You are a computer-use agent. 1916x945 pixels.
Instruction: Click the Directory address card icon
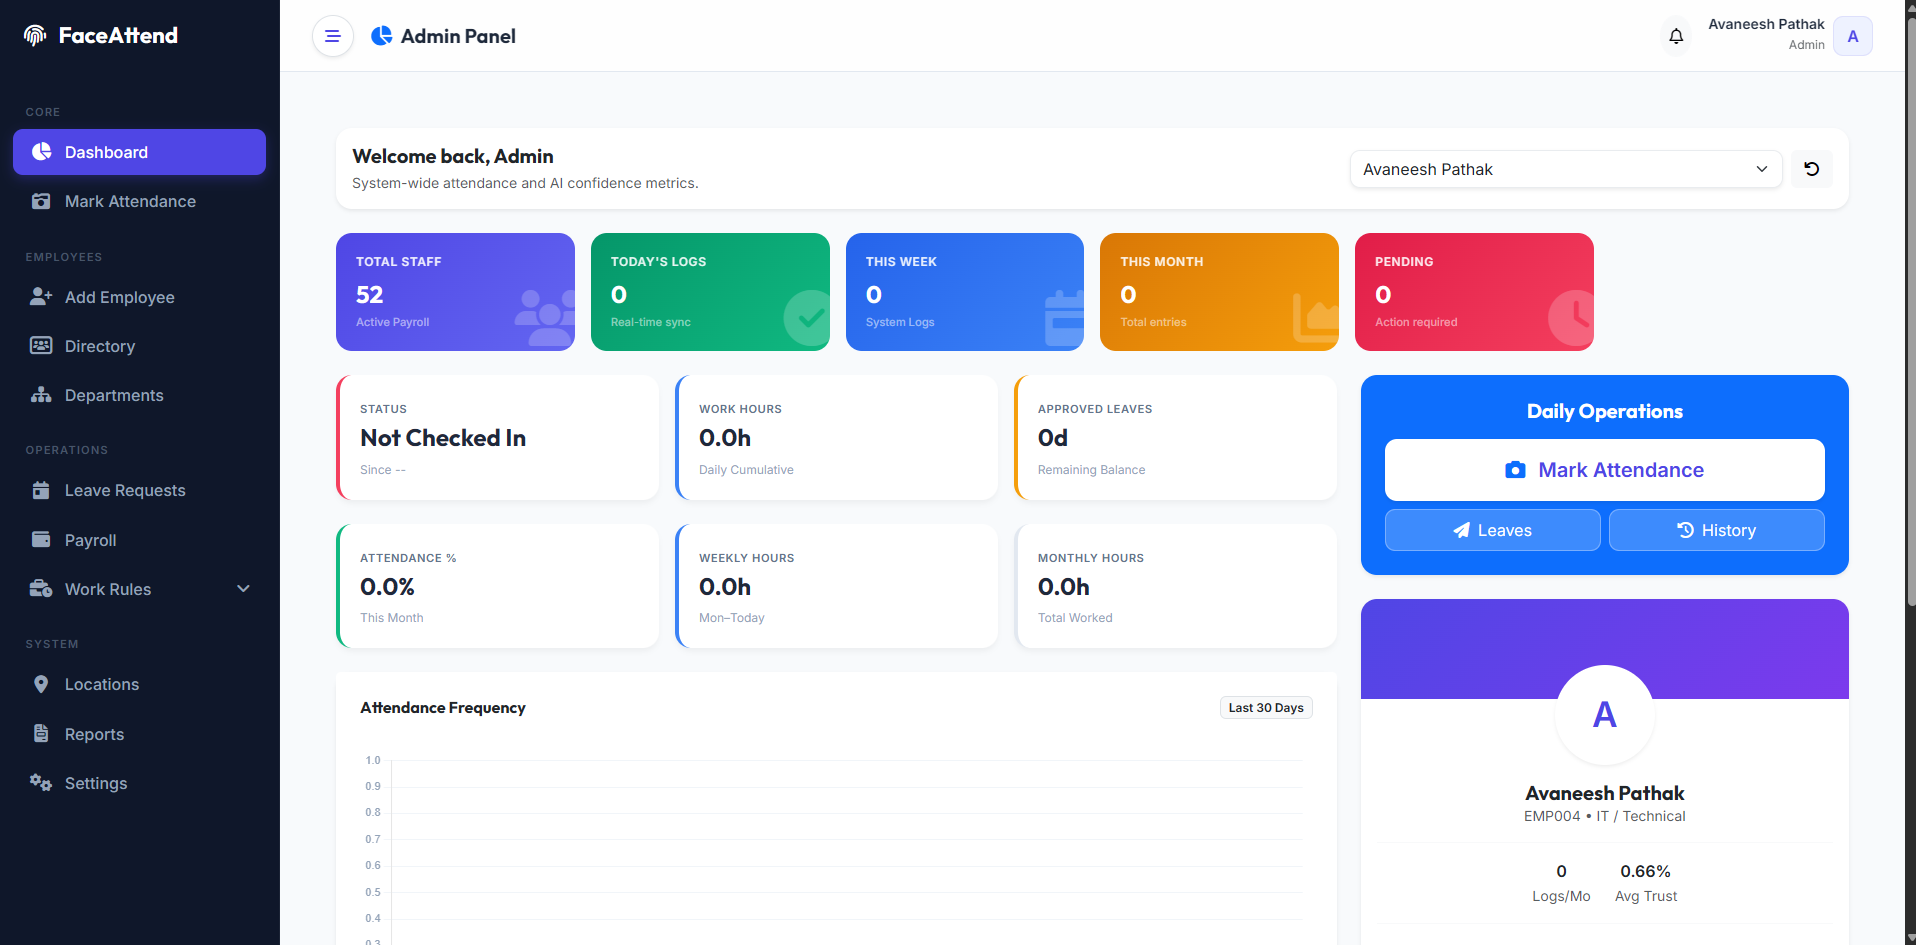point(41,346)
